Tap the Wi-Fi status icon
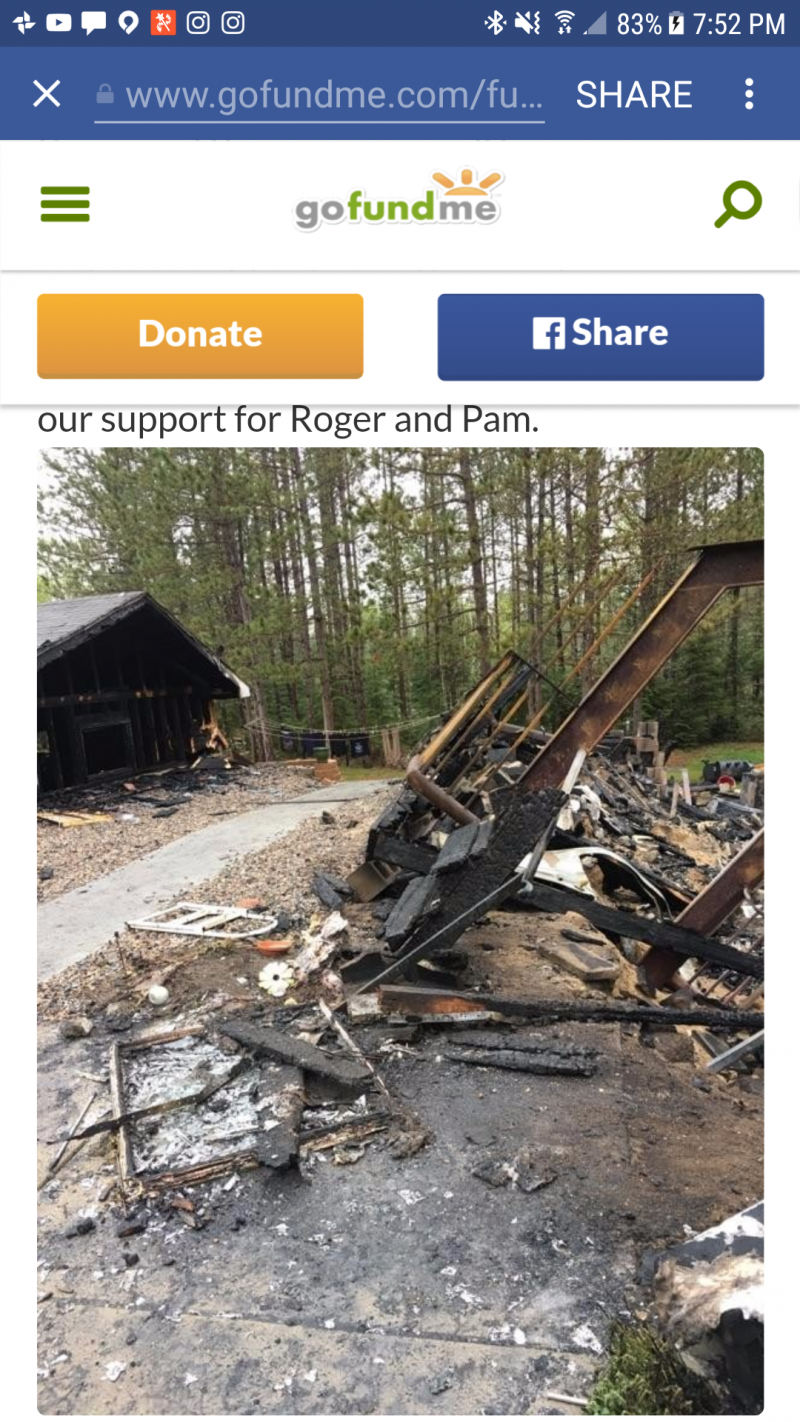800x1422 pixels. coord(565,23)
